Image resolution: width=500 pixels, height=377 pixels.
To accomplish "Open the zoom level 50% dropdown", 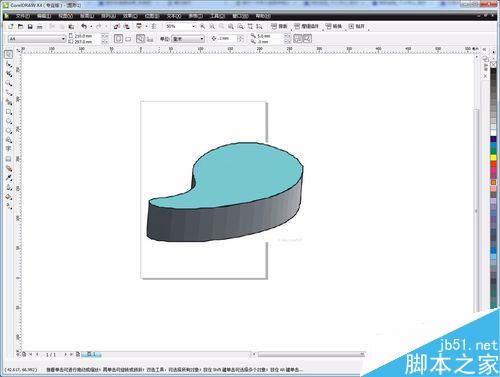I will coord(193,26).
